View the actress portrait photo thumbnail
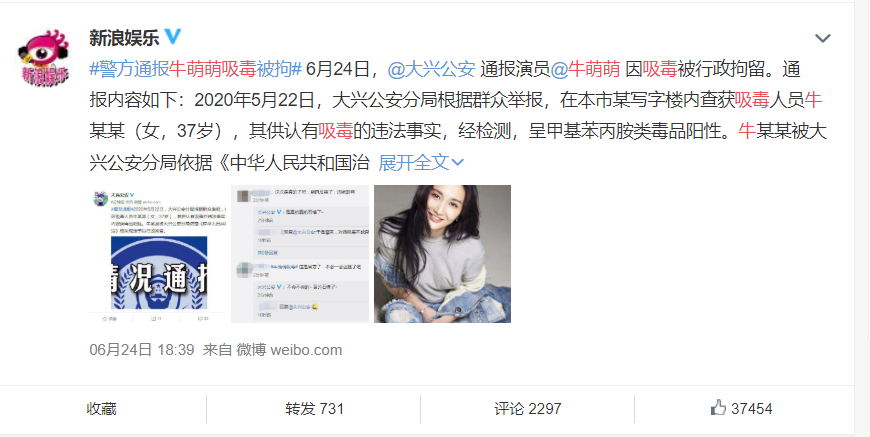 pyautogui.click(x=442, y=254)
